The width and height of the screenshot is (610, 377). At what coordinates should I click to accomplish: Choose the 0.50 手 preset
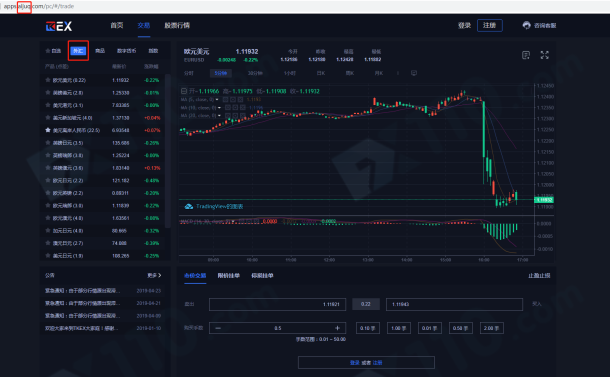pos(461,328)
